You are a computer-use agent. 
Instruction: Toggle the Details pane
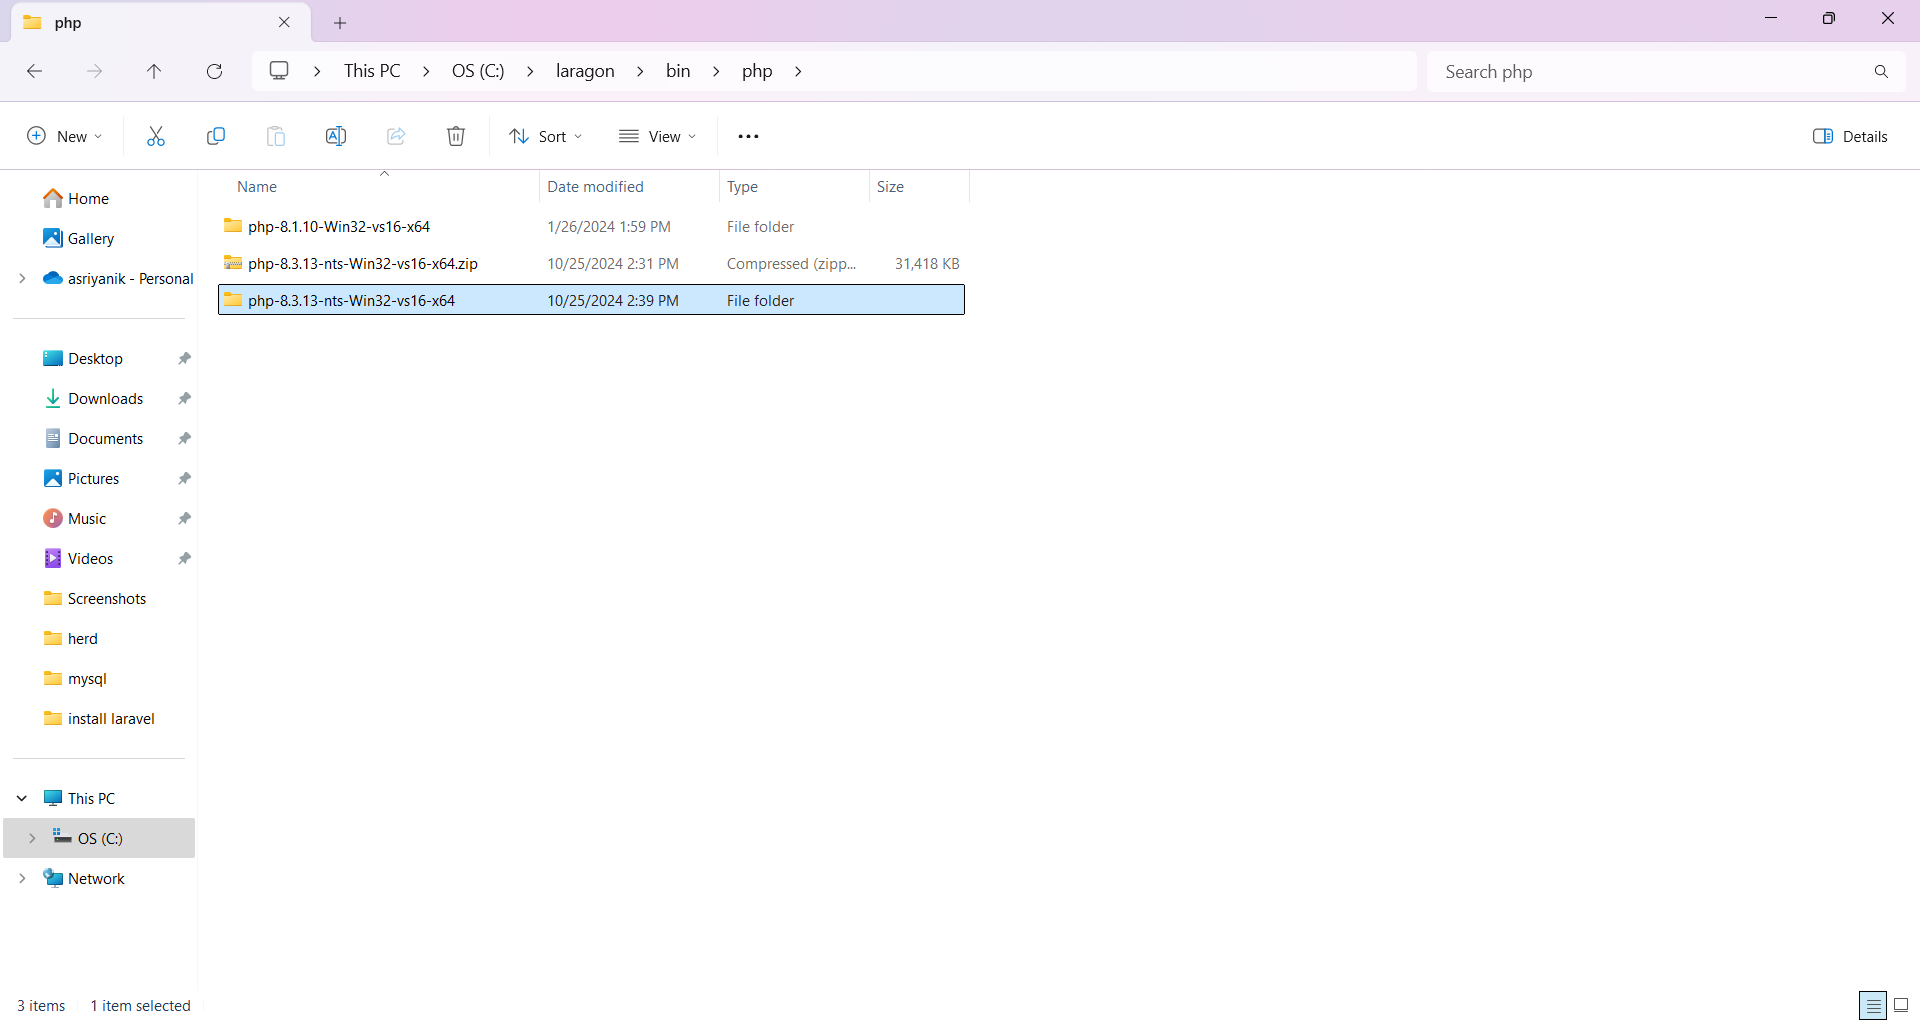(x=1850, y=136)
